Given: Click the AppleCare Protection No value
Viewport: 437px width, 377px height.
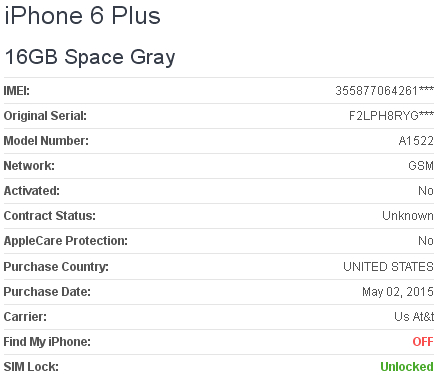Looking at the screenshot, I should point(426,241).
